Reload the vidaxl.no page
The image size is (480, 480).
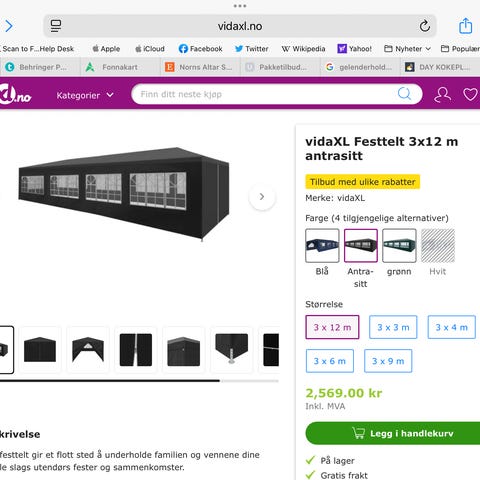click(x=424, y=26)
